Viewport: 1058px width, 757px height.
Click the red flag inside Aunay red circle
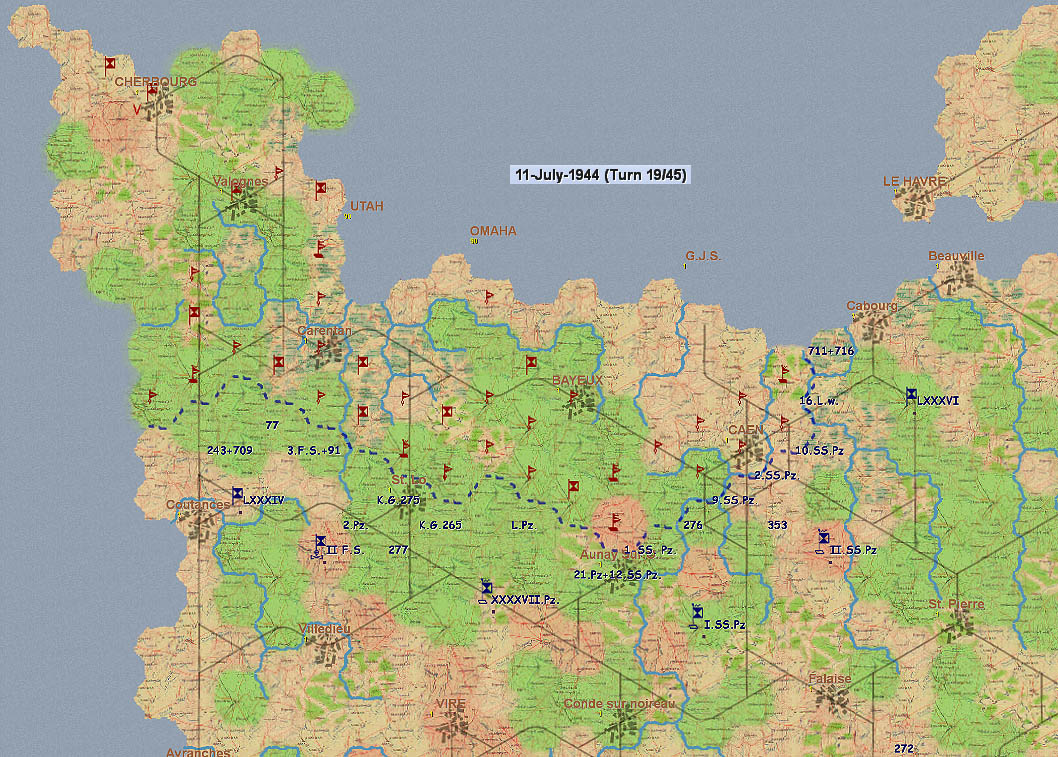point(614,522)
